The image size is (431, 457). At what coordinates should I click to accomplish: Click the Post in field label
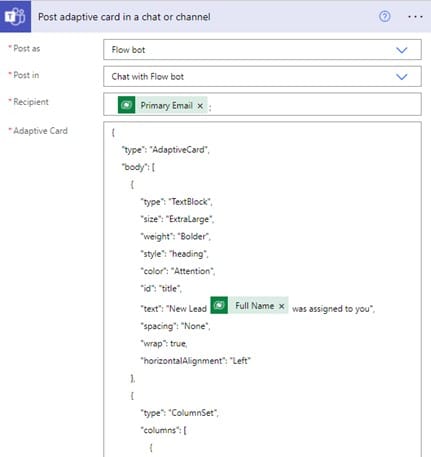coord(26,75)
